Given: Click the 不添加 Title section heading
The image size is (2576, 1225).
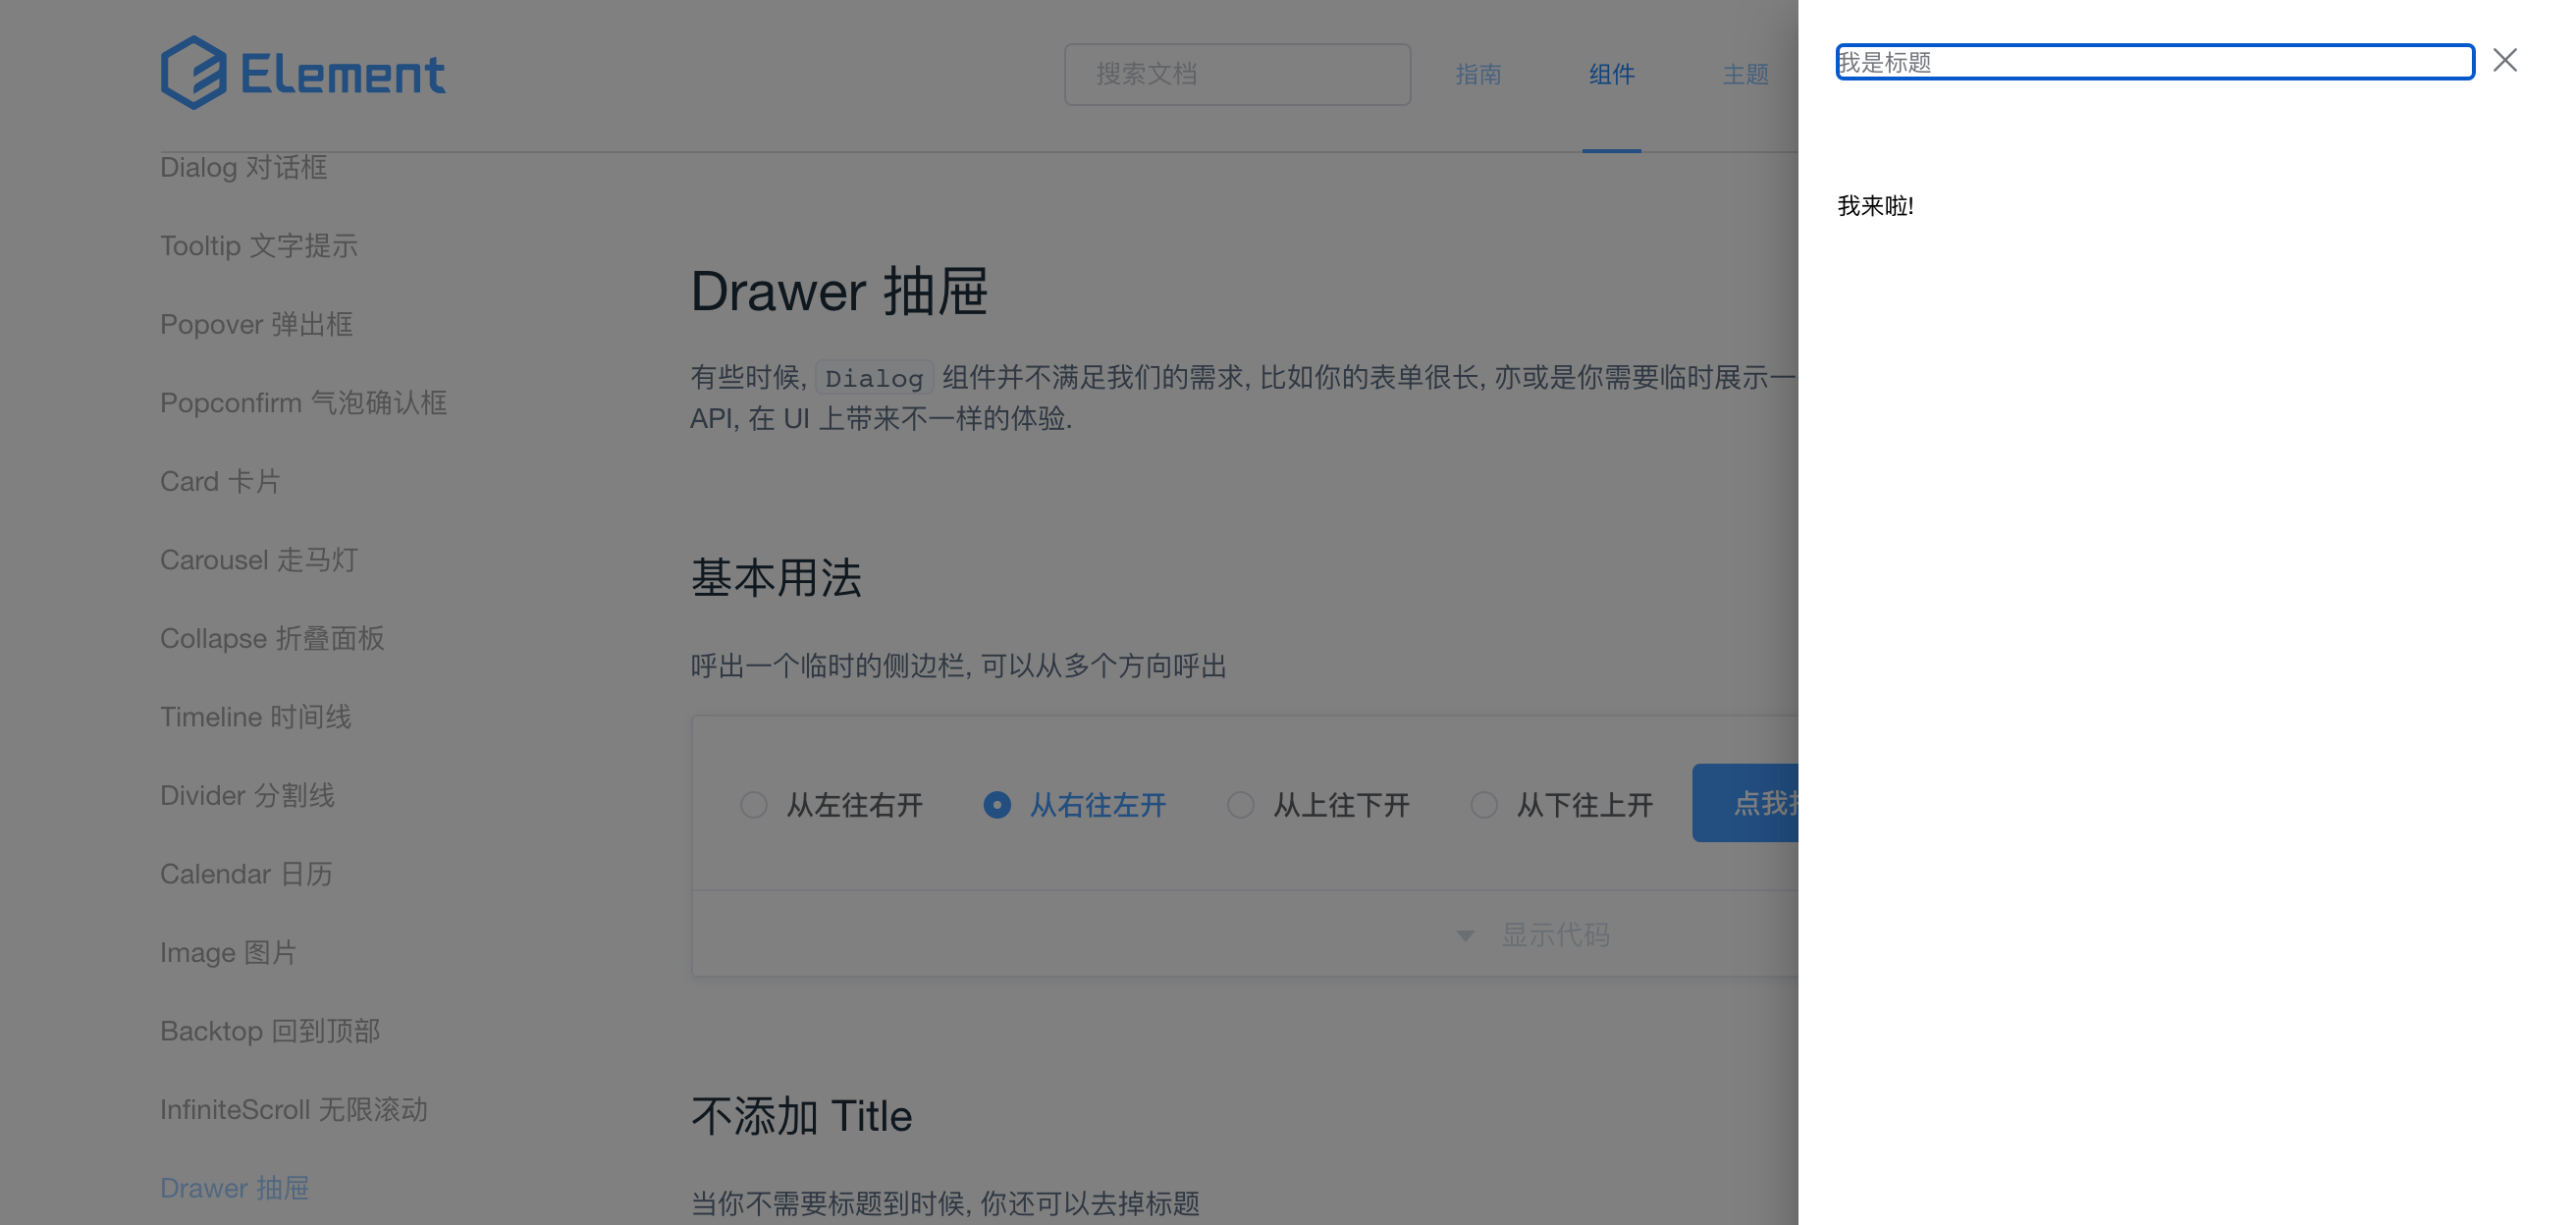Looking at the screenshot, I should [801, 1115].
